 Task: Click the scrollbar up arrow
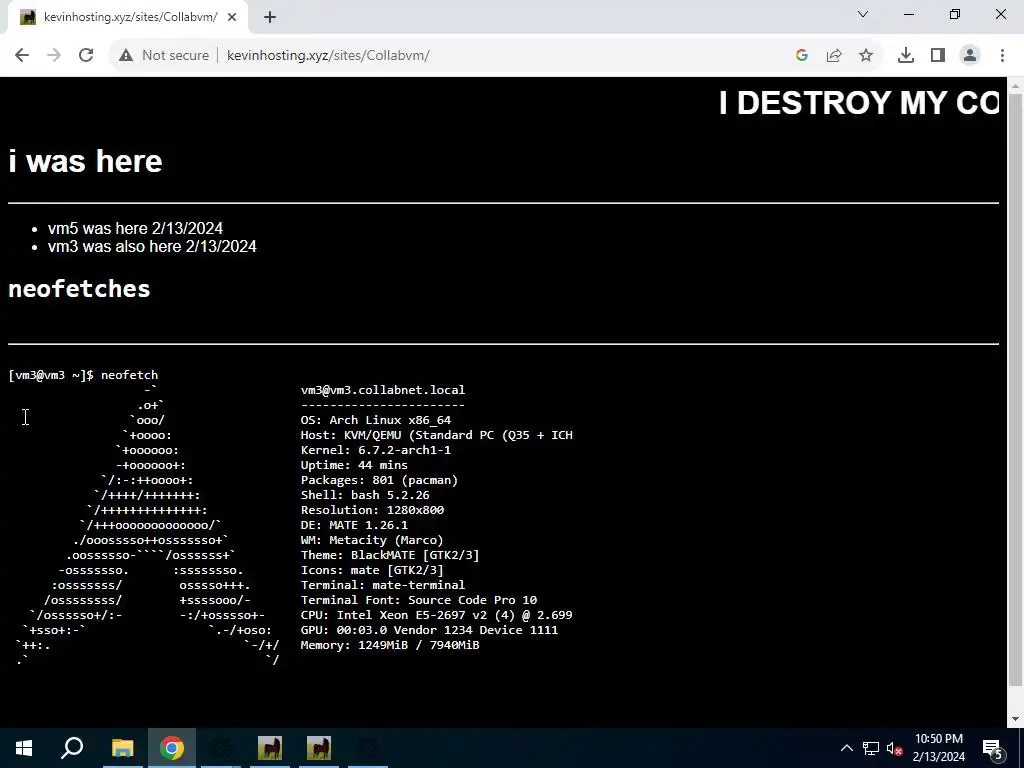click(x=1016, y=85)
